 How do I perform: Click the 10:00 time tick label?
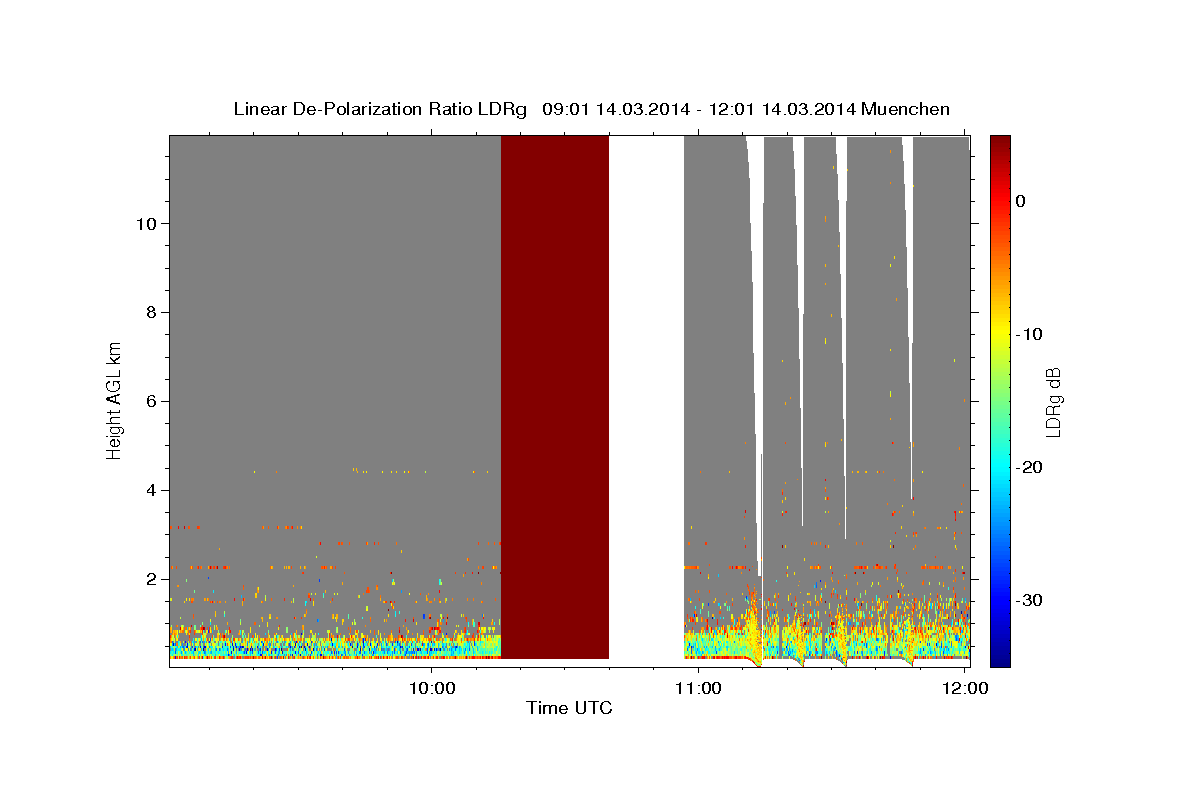click(x=433, y=688)
